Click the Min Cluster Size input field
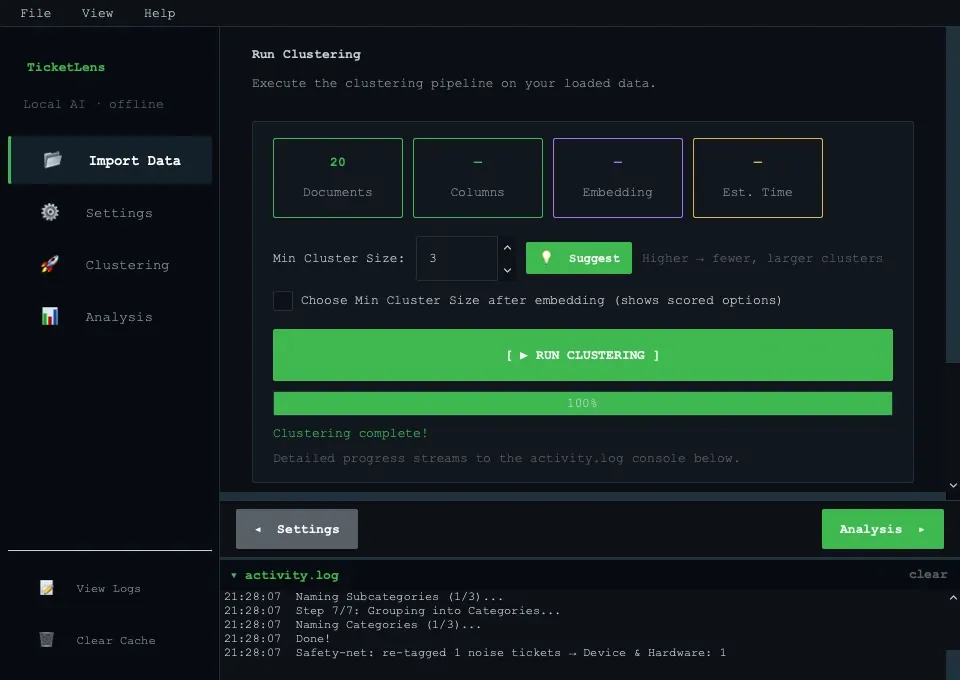Screen dimensions: 960x680 tap(457, 258)
